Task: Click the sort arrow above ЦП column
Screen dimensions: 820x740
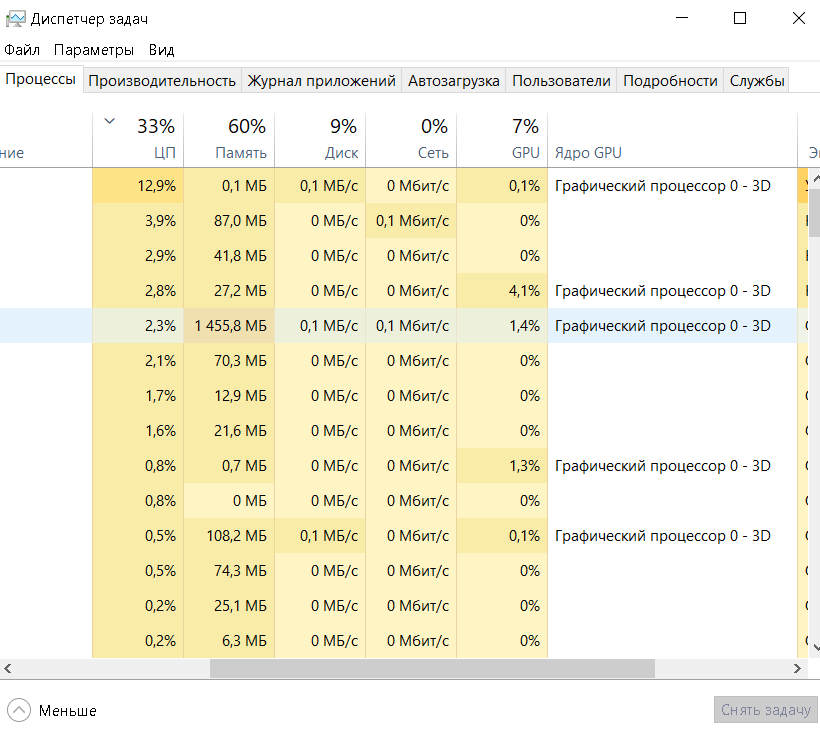Action: click(109, 122)
